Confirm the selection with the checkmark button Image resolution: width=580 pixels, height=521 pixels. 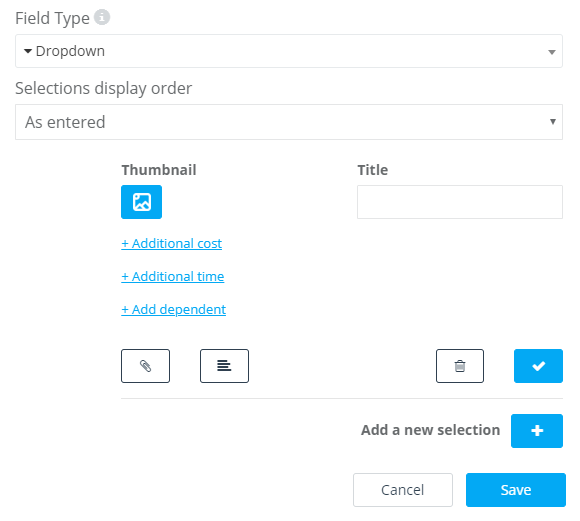[x=538, y=366]
